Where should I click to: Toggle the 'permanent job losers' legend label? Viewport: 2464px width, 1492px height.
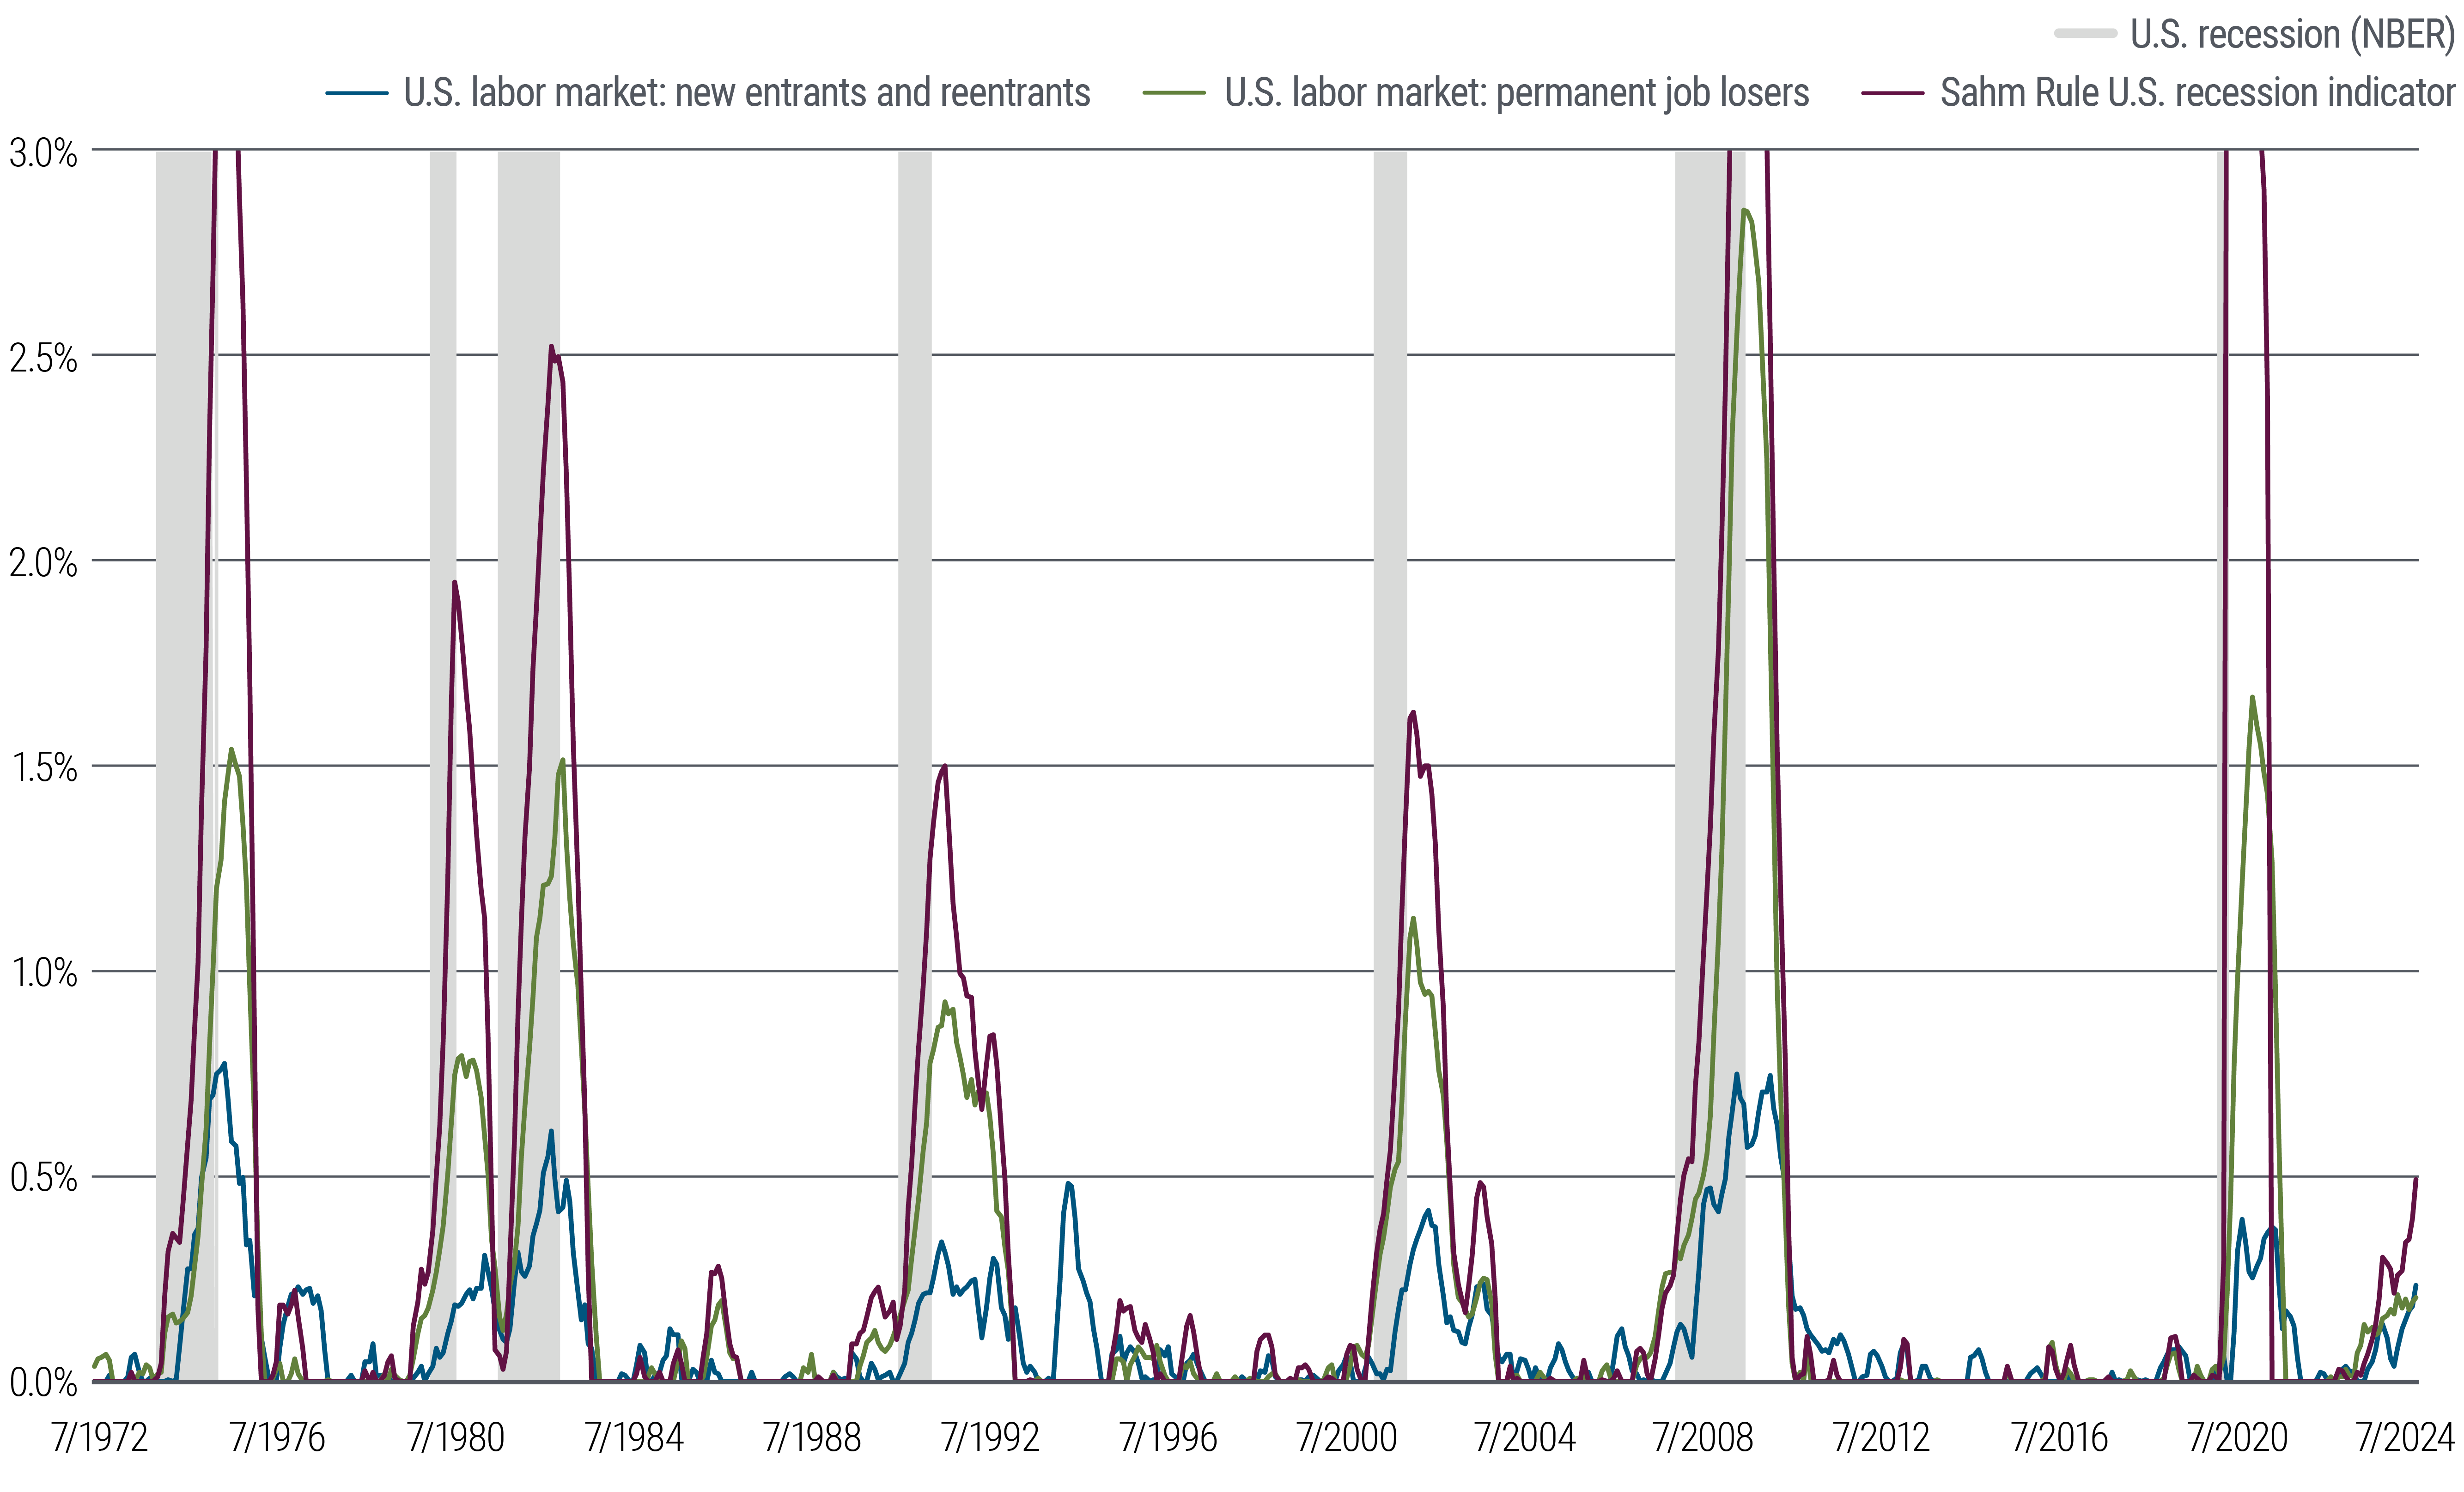pyautogui.click(x=1516, y=93)
